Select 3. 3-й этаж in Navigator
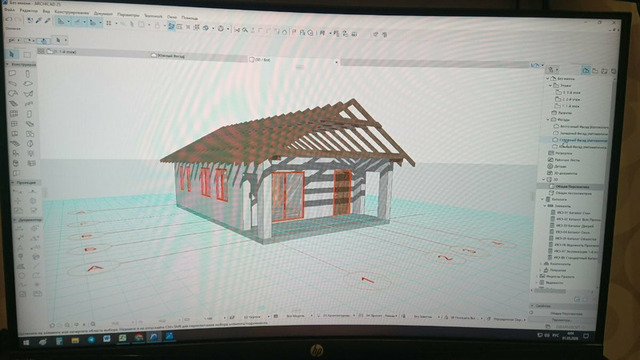This screenshot has height=360, width=640. pyautogui.click(x=571, y=93)
